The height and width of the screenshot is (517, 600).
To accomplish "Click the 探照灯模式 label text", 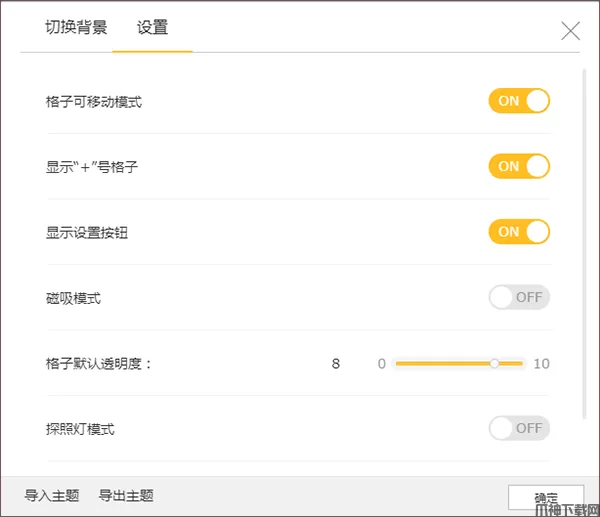I will coord(80,429).
